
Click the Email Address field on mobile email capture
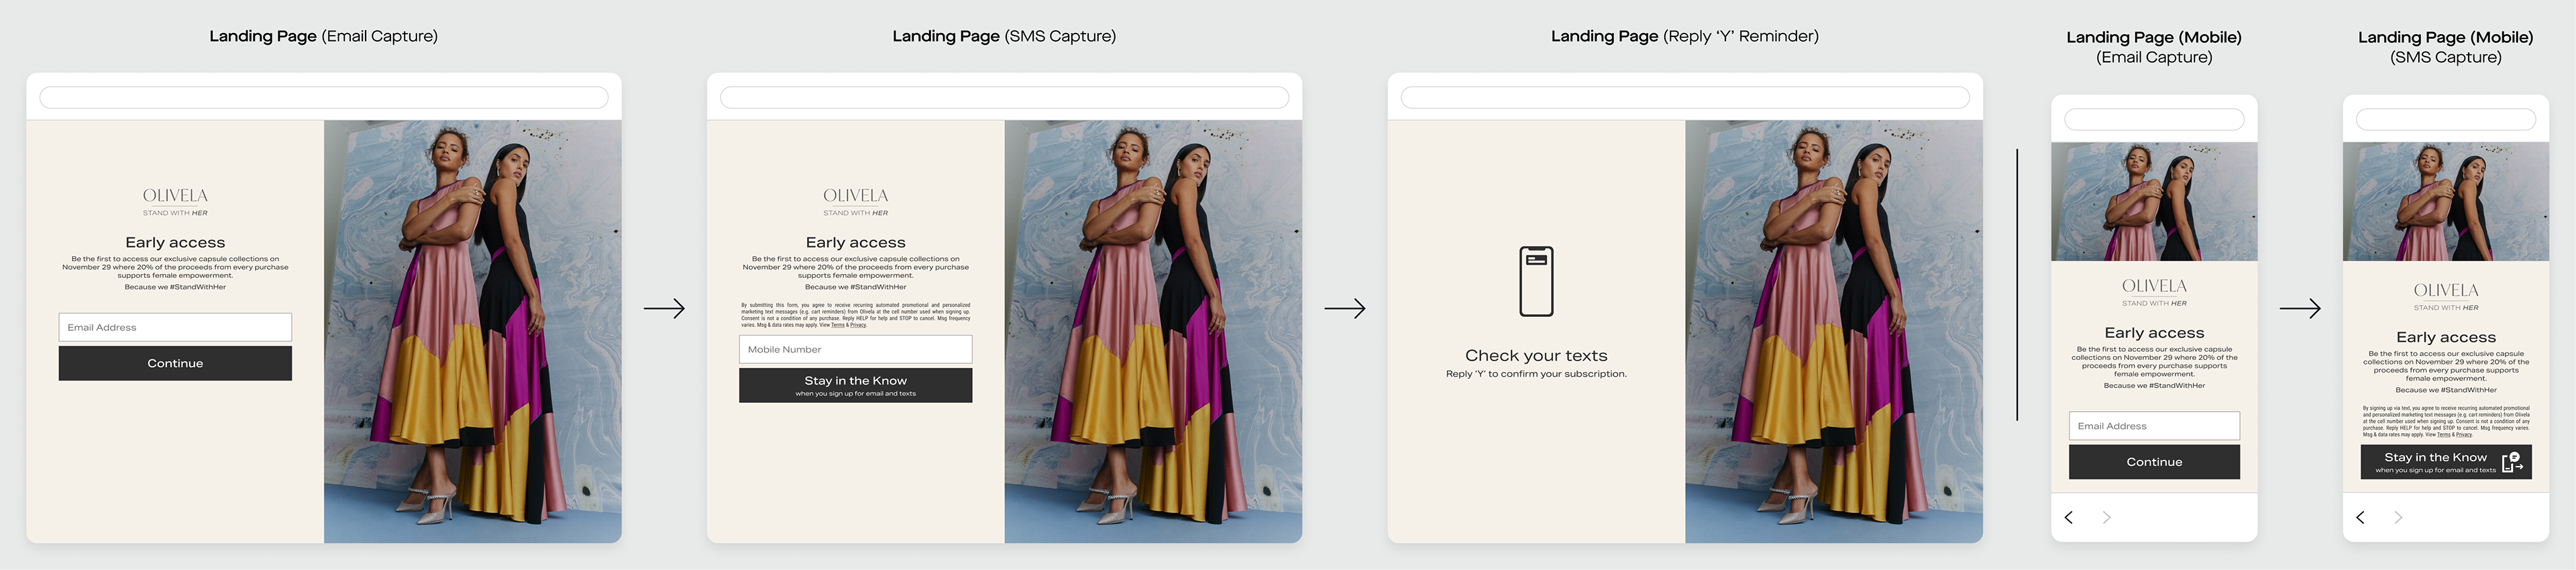tap(2154, 426)
